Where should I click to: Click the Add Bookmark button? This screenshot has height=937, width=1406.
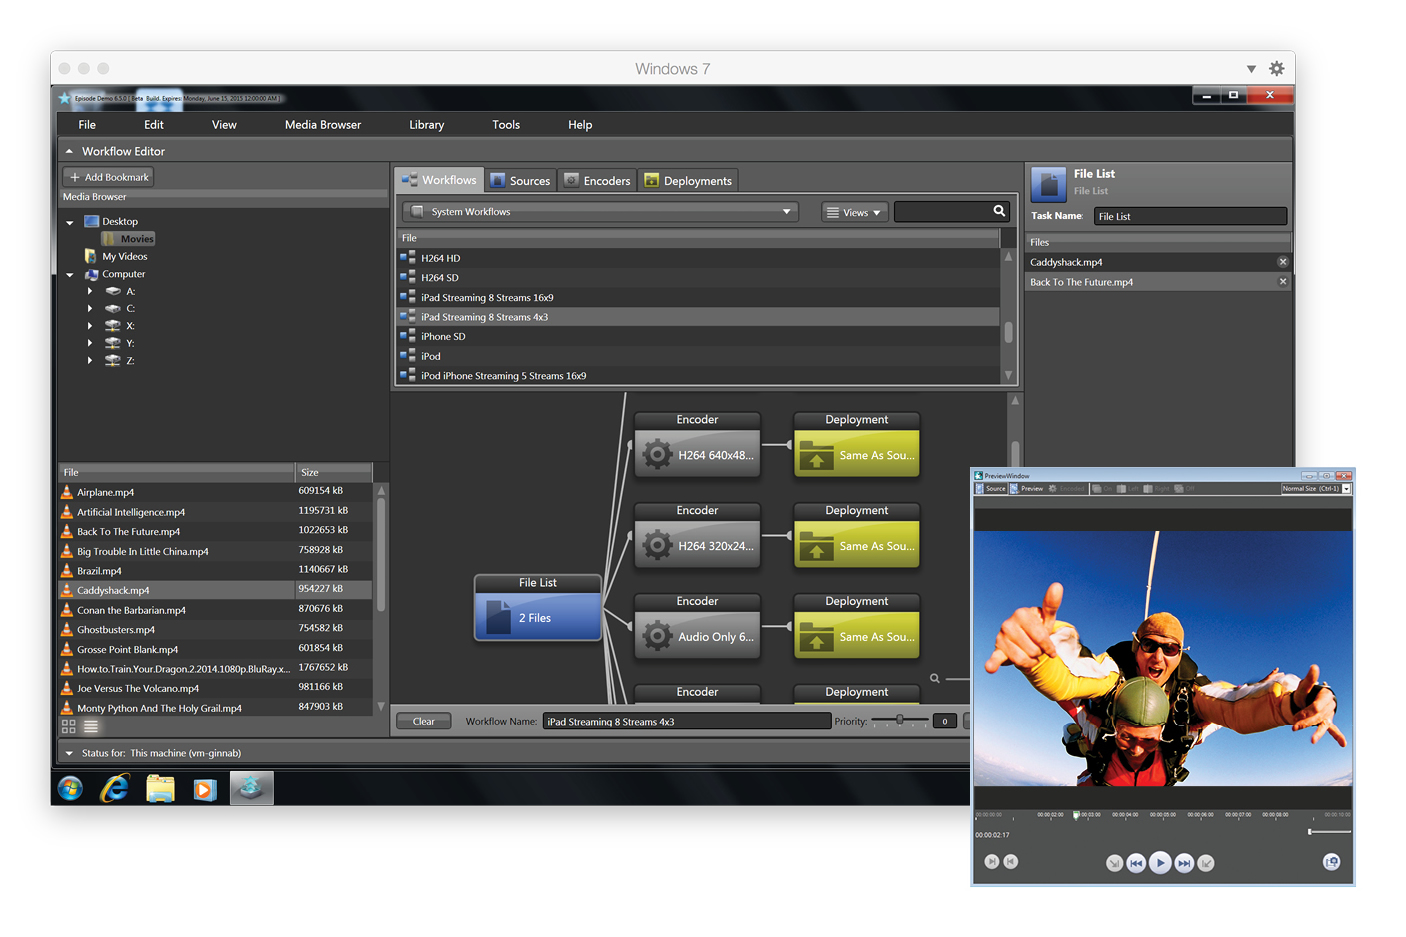coord(109,177)
